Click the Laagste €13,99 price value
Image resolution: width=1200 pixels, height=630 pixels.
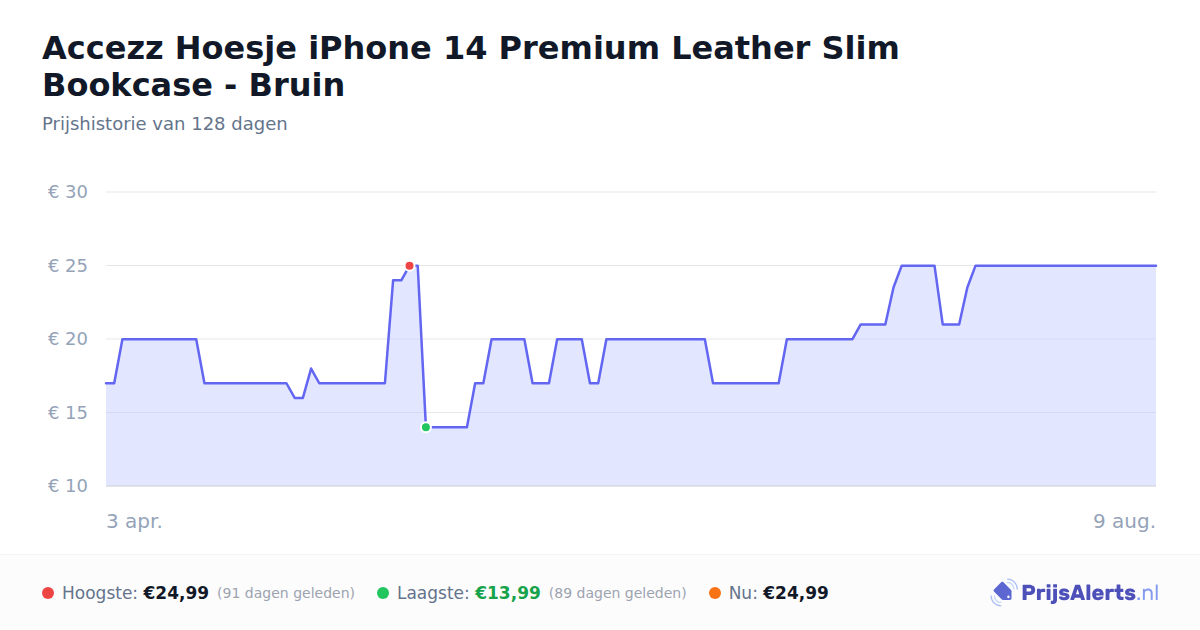tap(508, 593)
